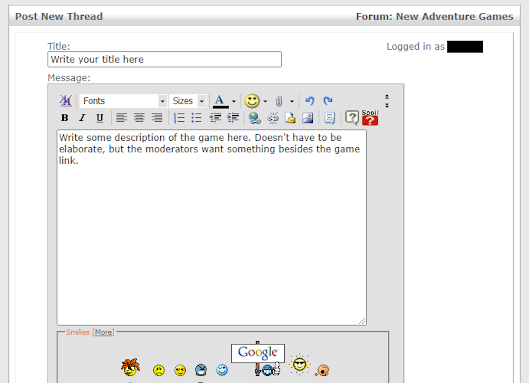The width and height of the screenshot is (529, 383).
Task: Apply the current text color A
Action: tap(221, 101)
